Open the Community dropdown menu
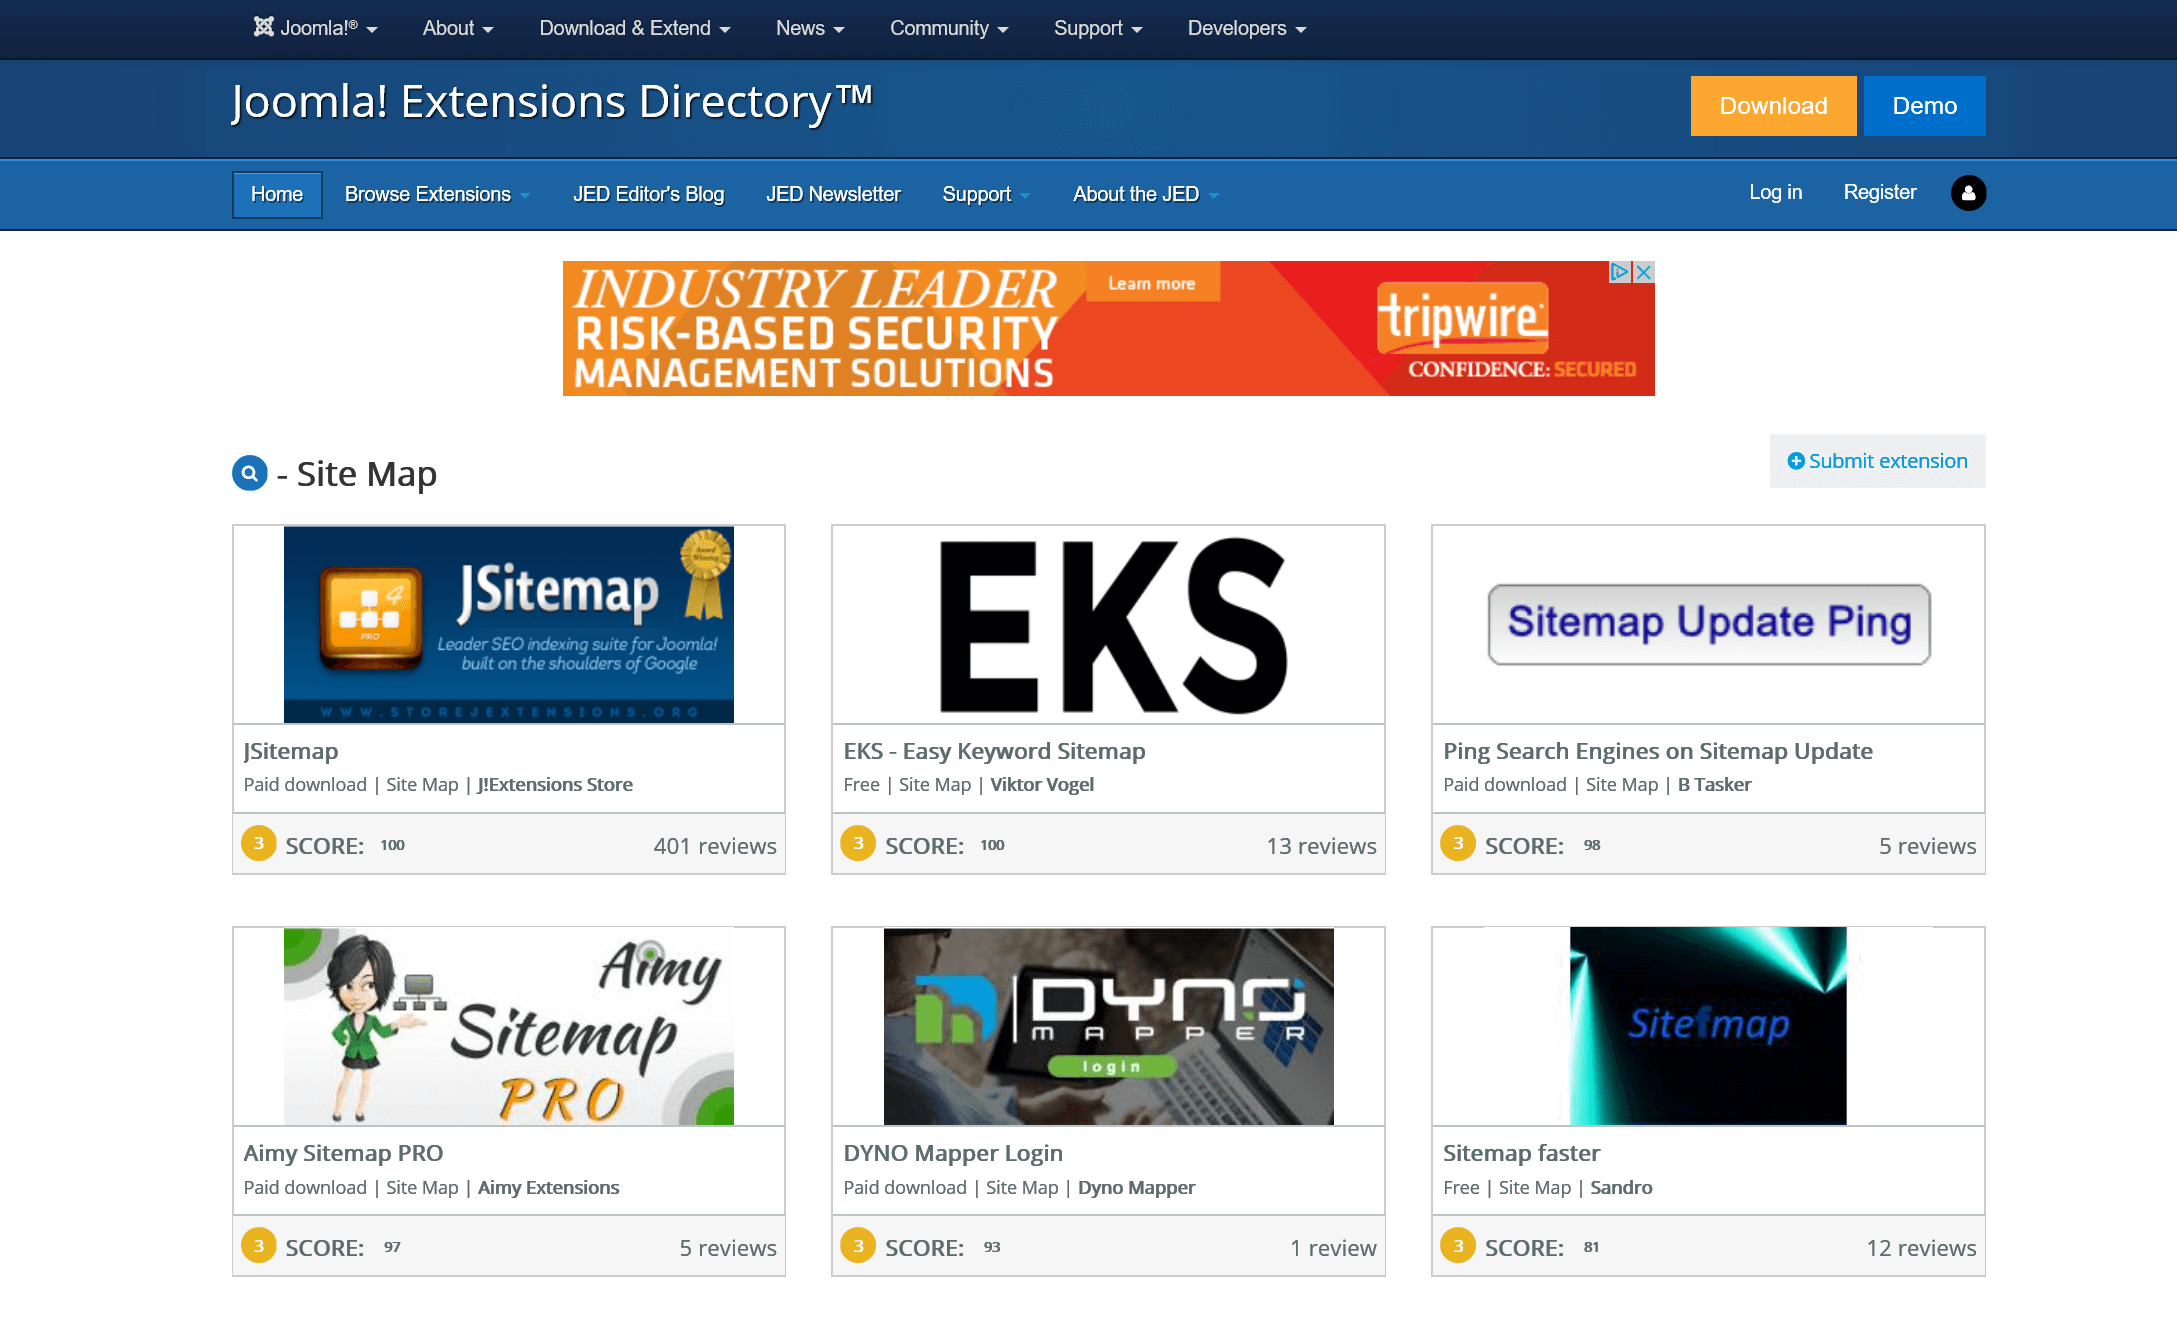This screenshot has width=2177, height=1324. pyautogui.click(x=949, y=28)
